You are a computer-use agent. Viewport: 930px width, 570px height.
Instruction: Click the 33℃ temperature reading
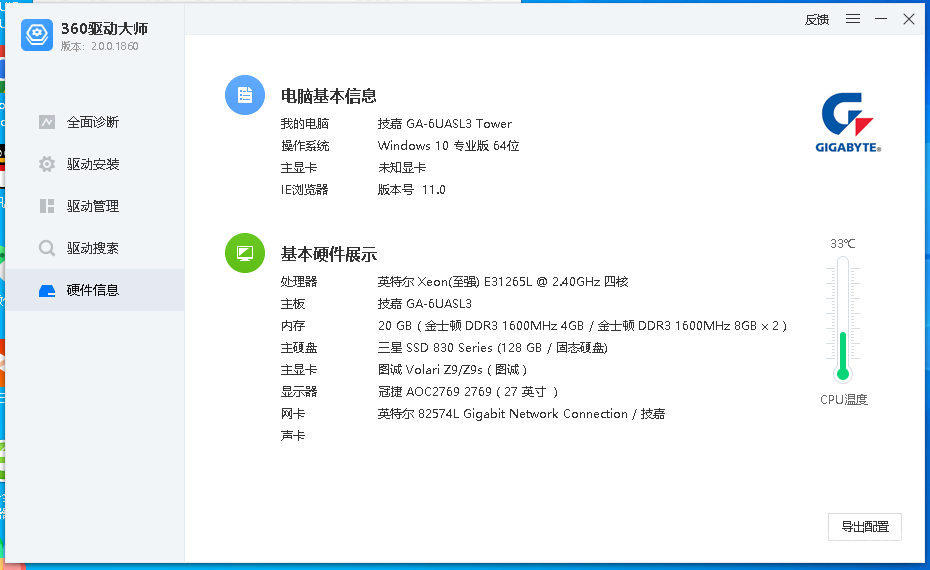(843, 244)
